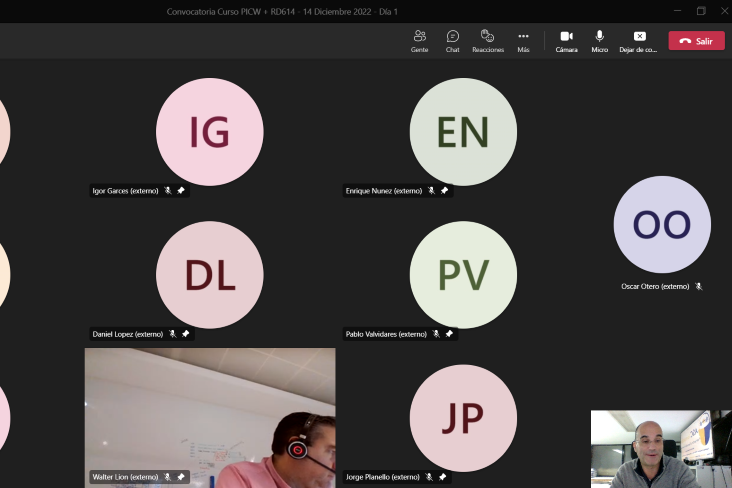Select the PV avatar of Pablo Valvidares
The width and height of the screenshot is (732, 488).
click(463, 275)
